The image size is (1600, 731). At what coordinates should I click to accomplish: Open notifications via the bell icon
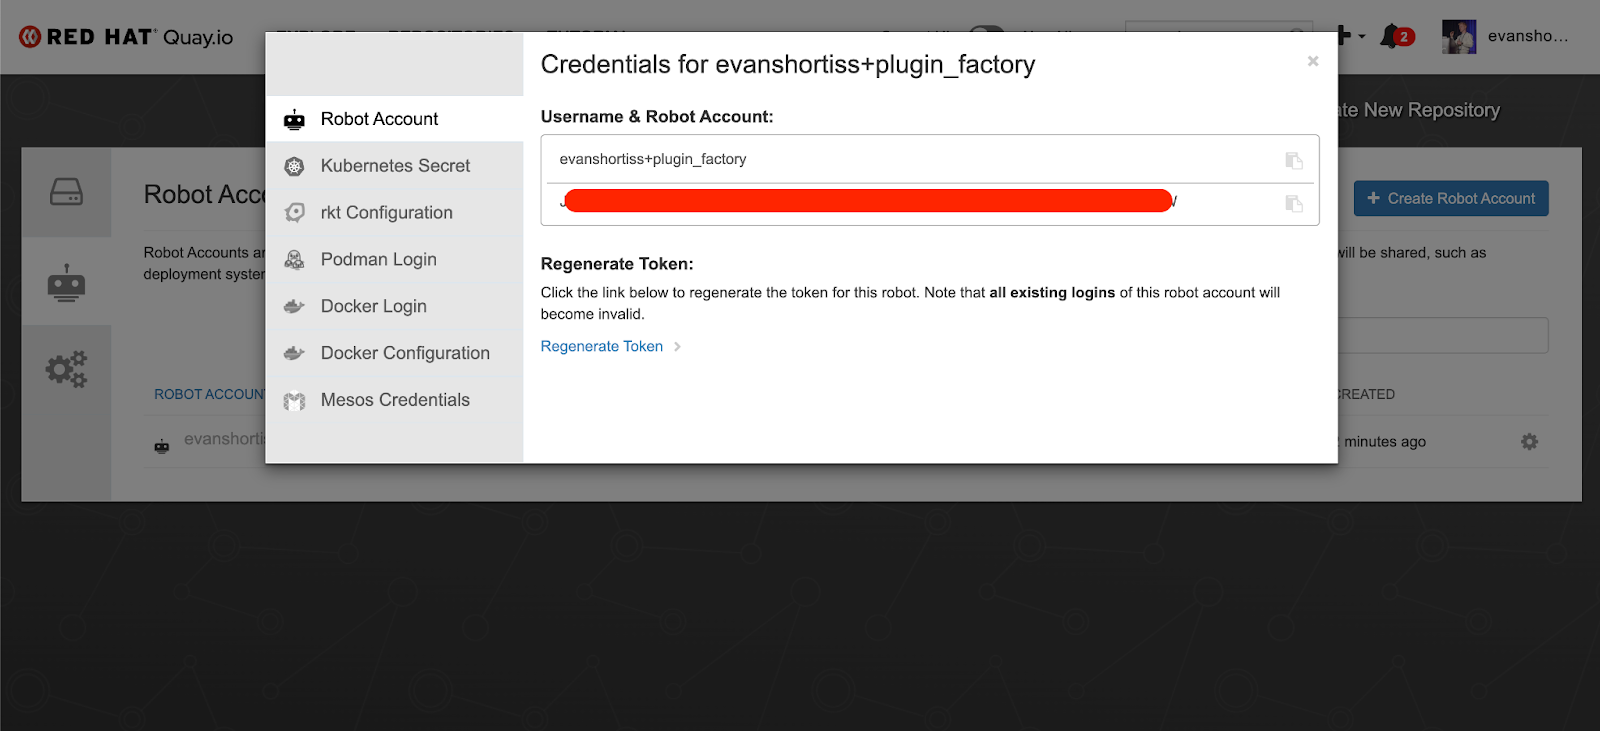(x=1389, y=36)
